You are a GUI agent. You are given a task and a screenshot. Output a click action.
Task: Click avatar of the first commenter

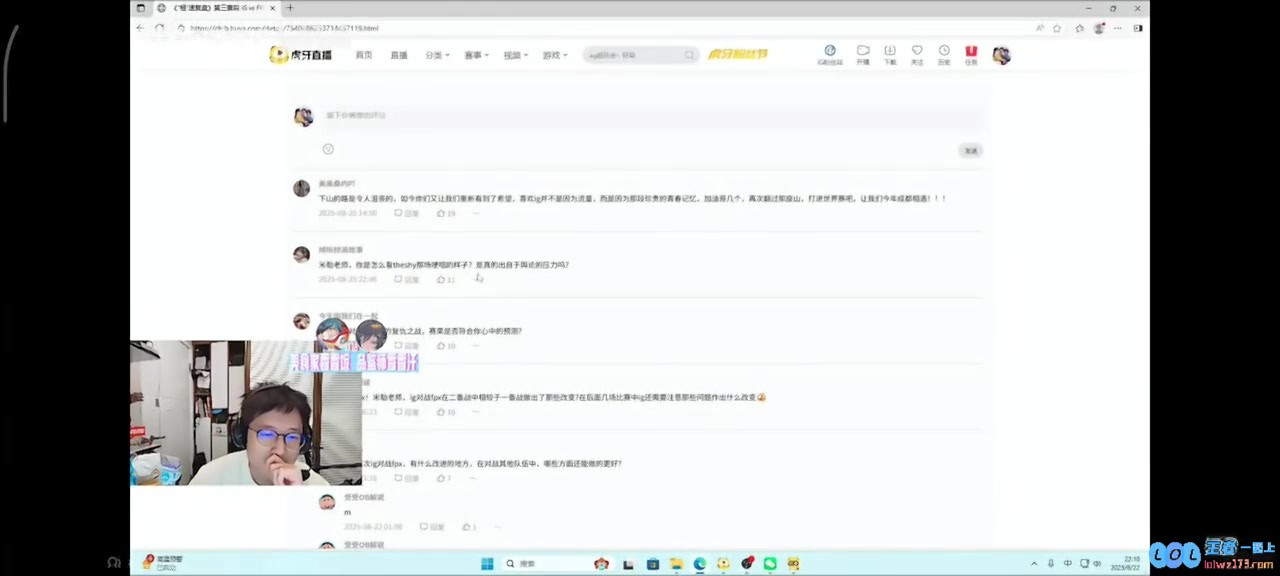coord(301,188)
